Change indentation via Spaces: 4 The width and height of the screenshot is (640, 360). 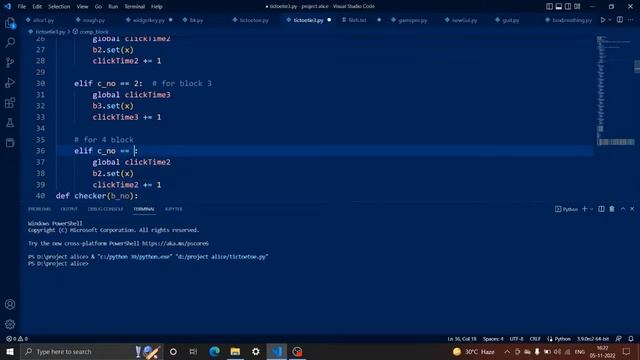point(493,339)
